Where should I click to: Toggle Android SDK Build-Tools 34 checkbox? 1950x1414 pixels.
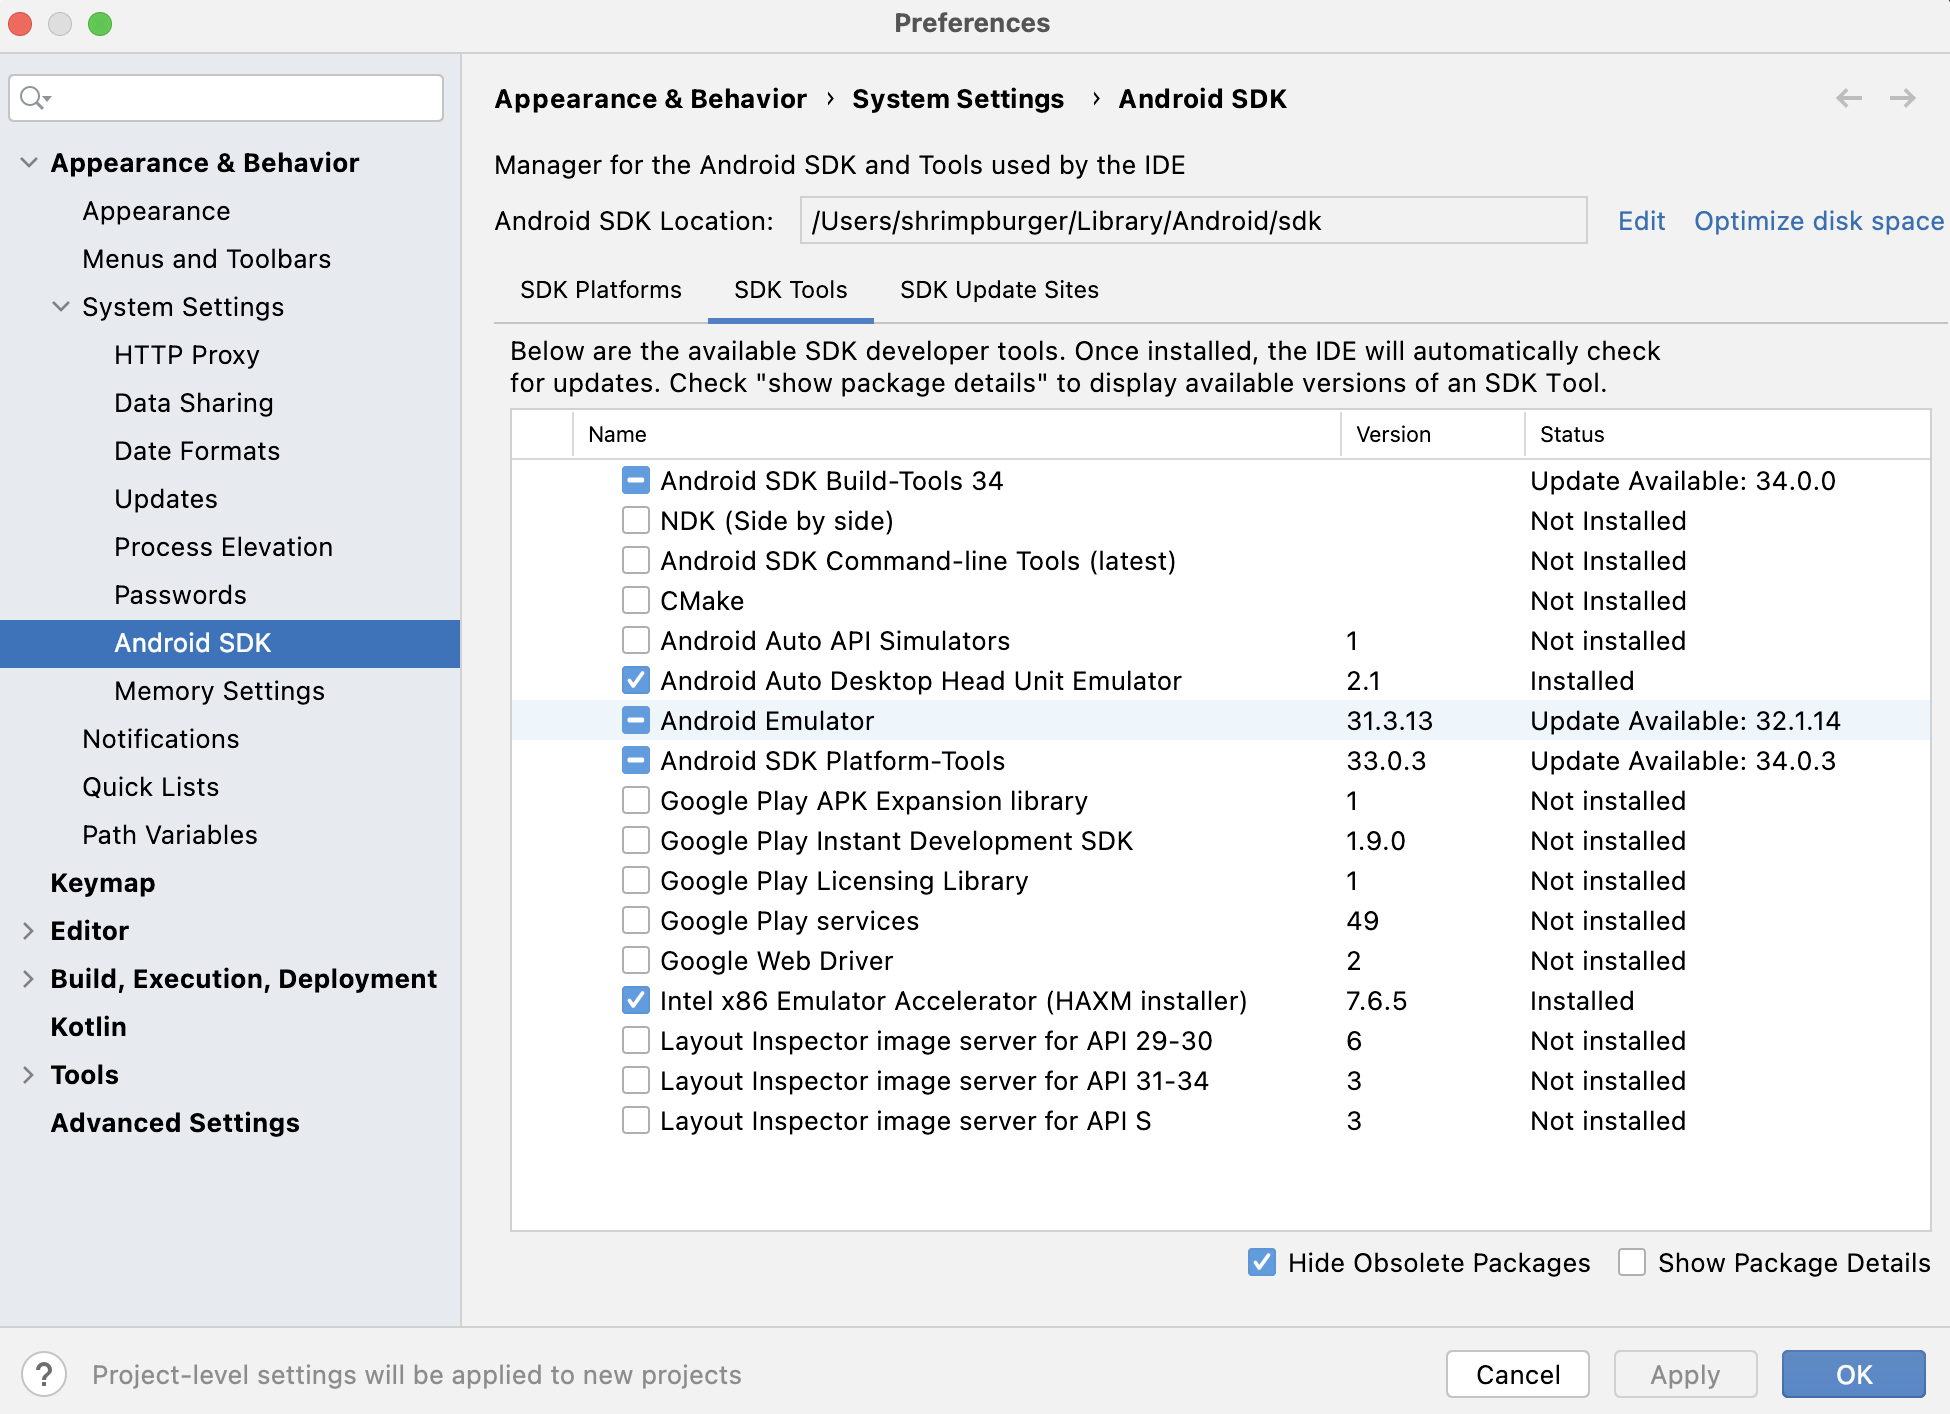pos(636,481)
